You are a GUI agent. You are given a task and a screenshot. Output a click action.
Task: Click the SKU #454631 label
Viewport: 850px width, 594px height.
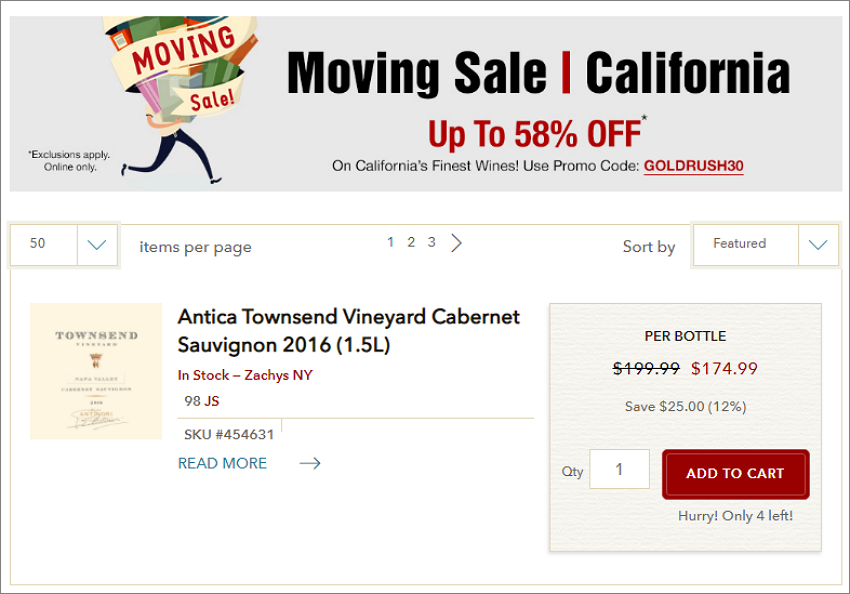(229, 435)
